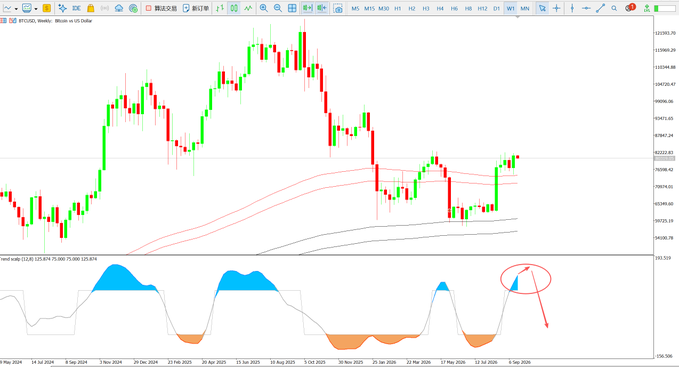Open the search magnifier icon
Screen dimensions: 679x367
point(614,8)
